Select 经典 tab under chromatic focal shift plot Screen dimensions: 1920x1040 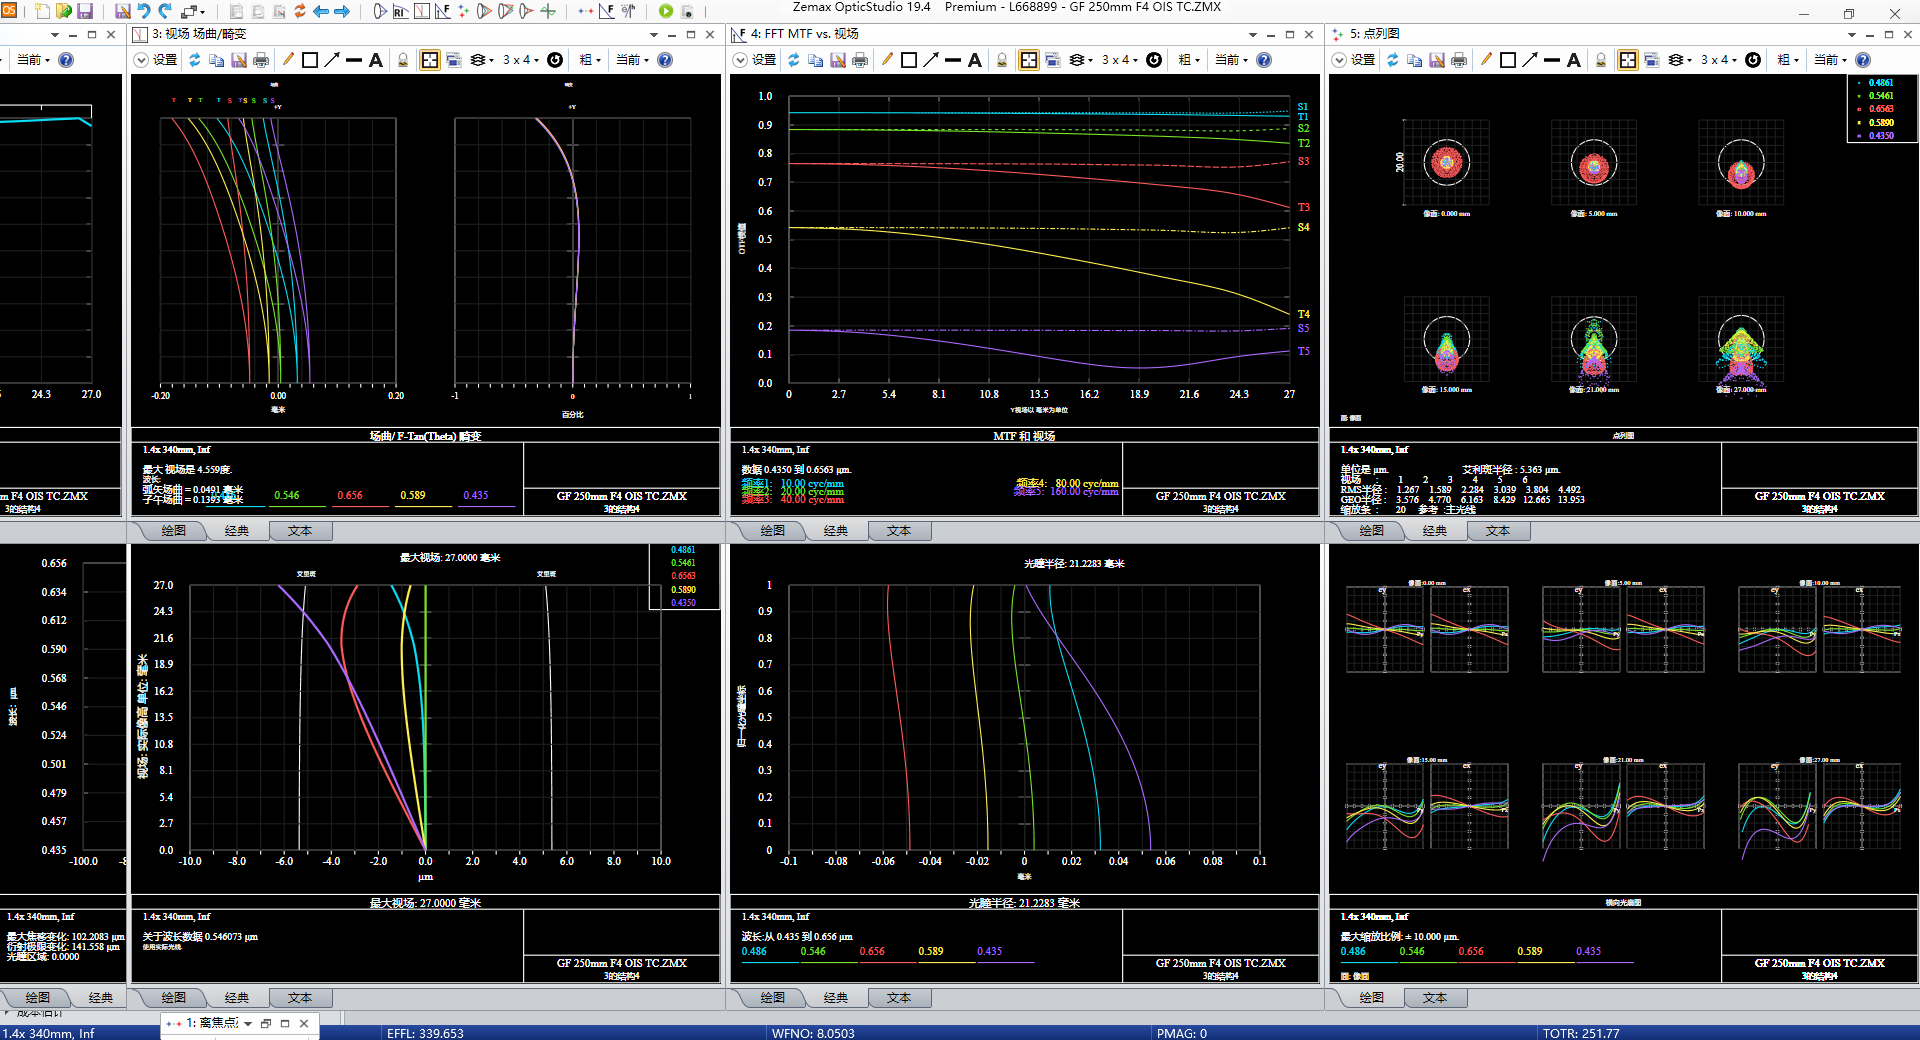[100, 998]
